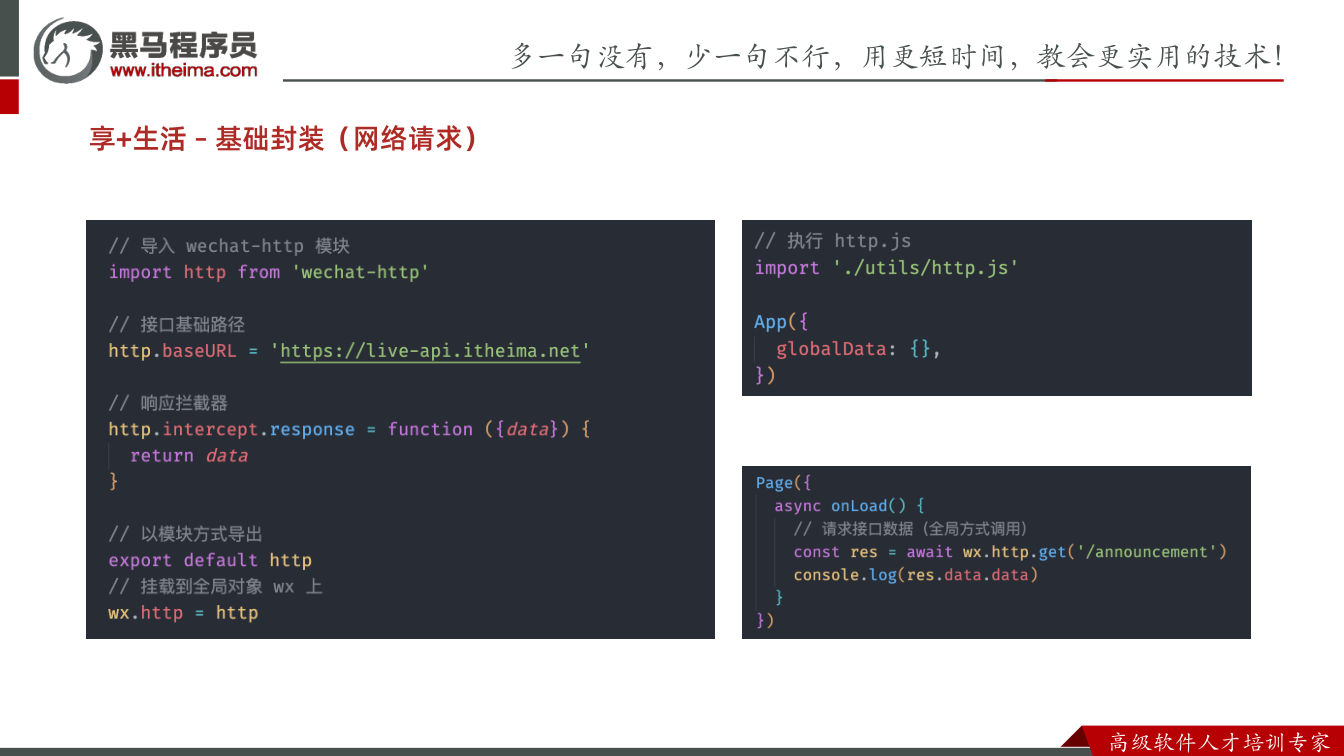This screenshot has height=756, width=1344.
Task: Click the async onLoad() method line
Action: click(849, 506)
